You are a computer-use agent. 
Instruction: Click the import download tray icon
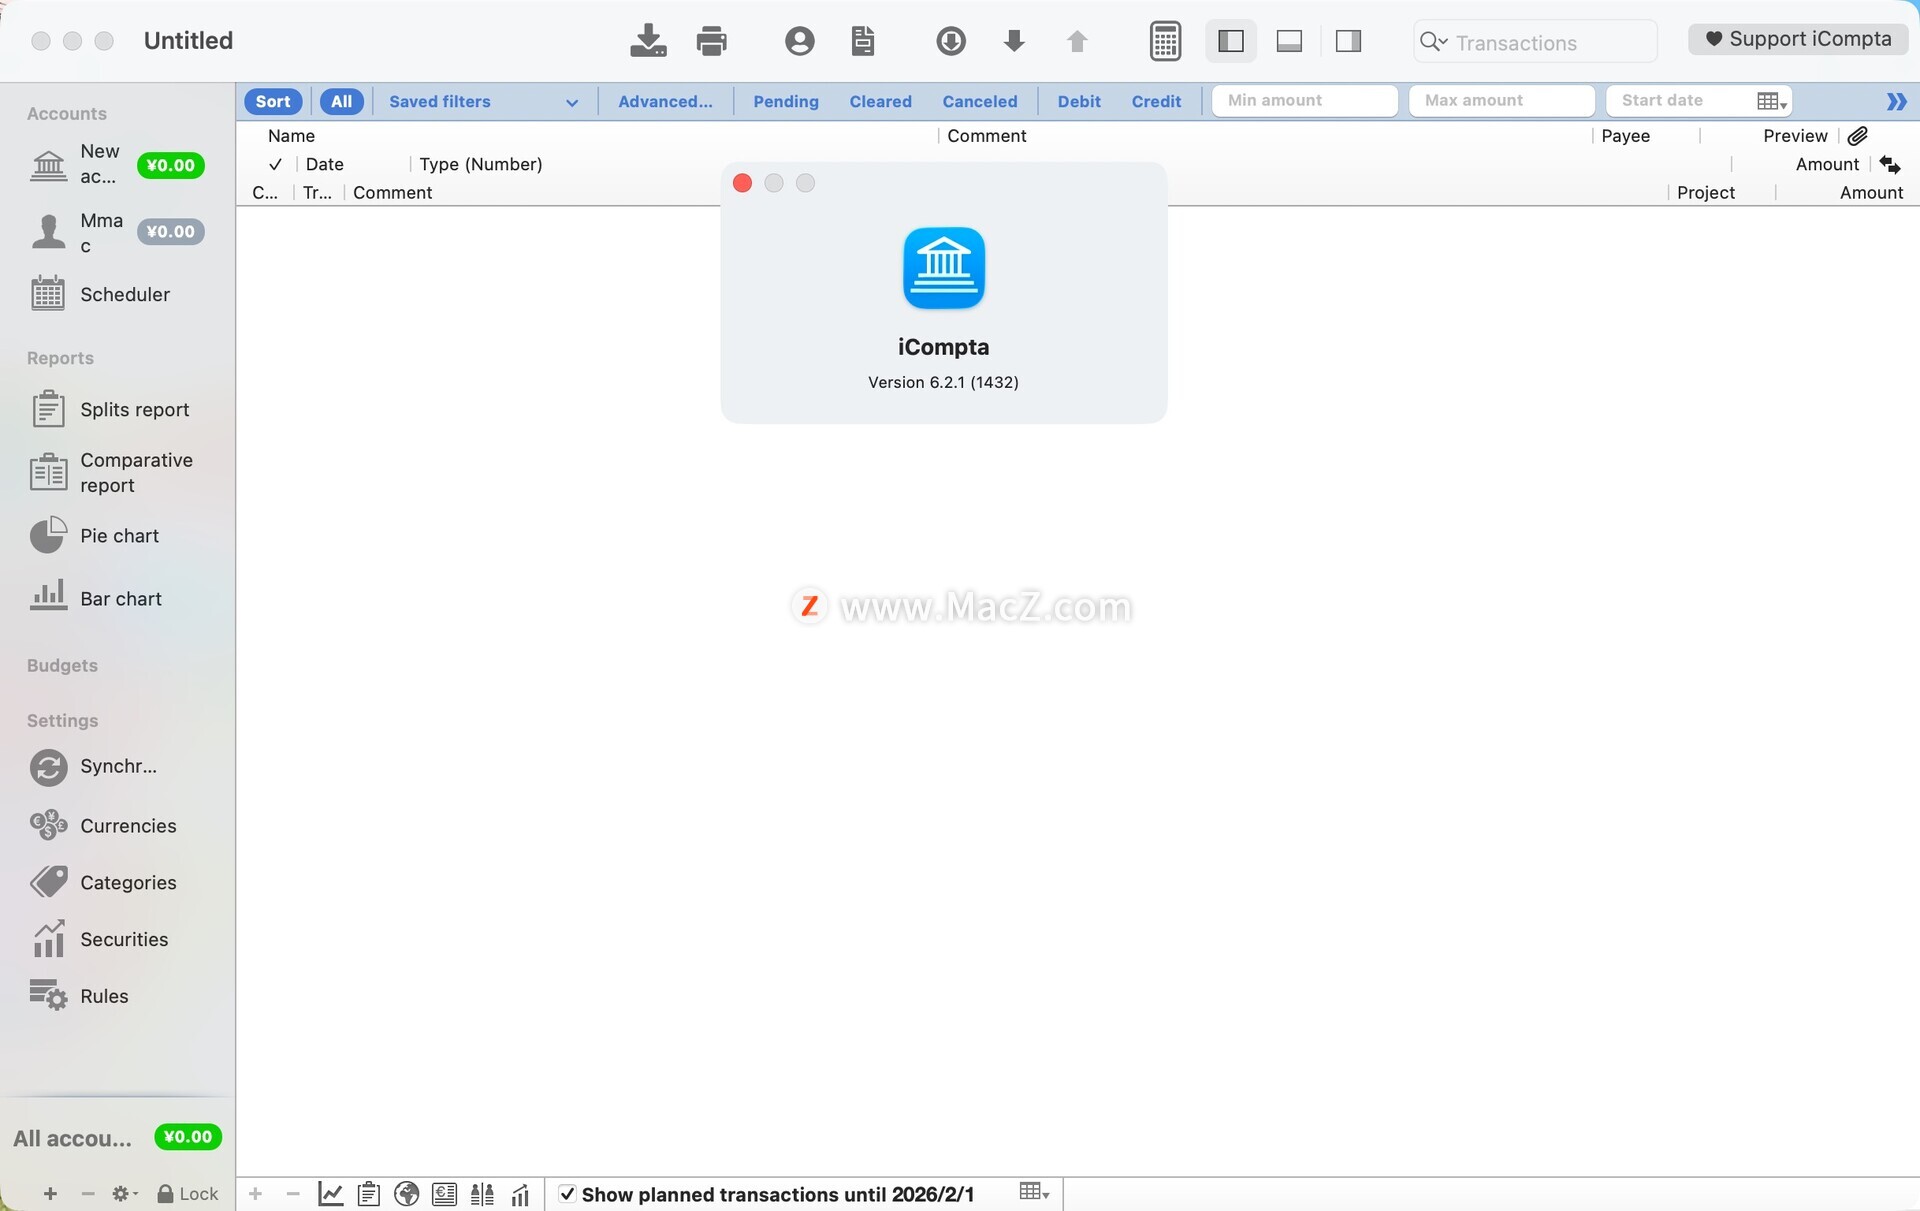648,41
